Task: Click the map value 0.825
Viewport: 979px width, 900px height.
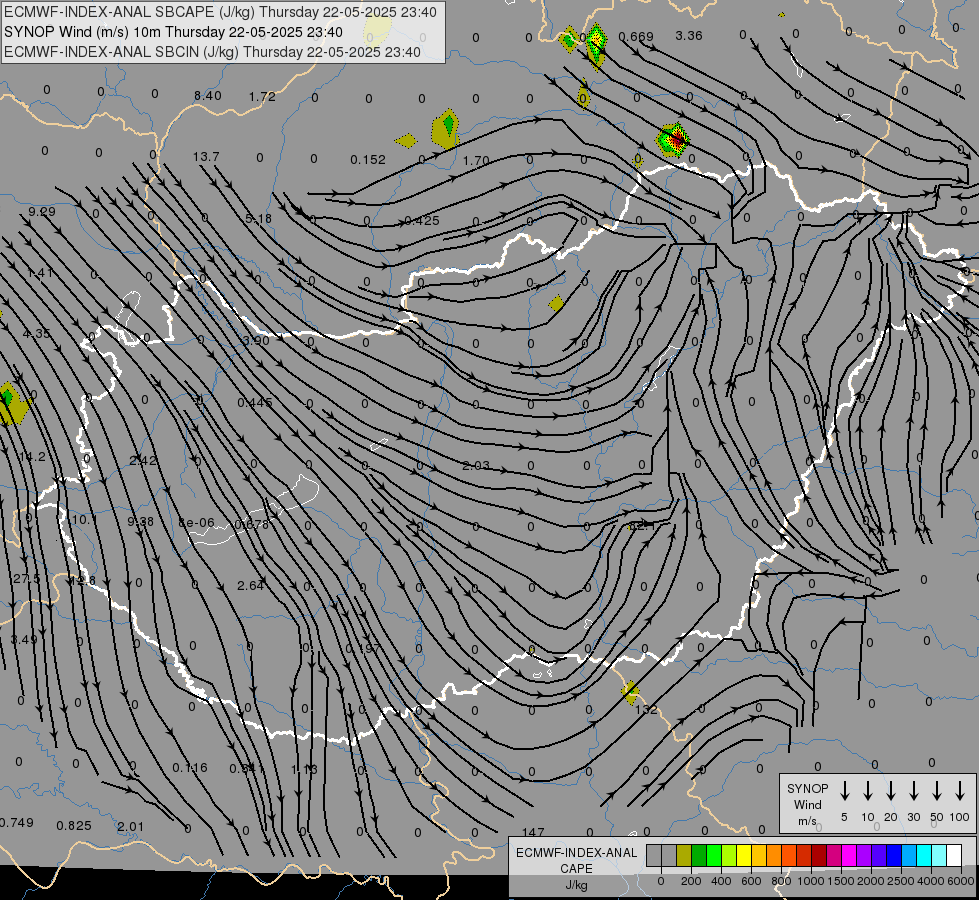Action: click(x=74, y=826)
